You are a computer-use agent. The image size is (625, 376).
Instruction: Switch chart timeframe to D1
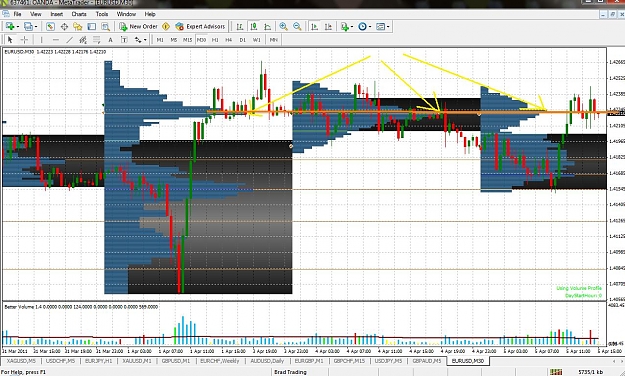[242, 39]
